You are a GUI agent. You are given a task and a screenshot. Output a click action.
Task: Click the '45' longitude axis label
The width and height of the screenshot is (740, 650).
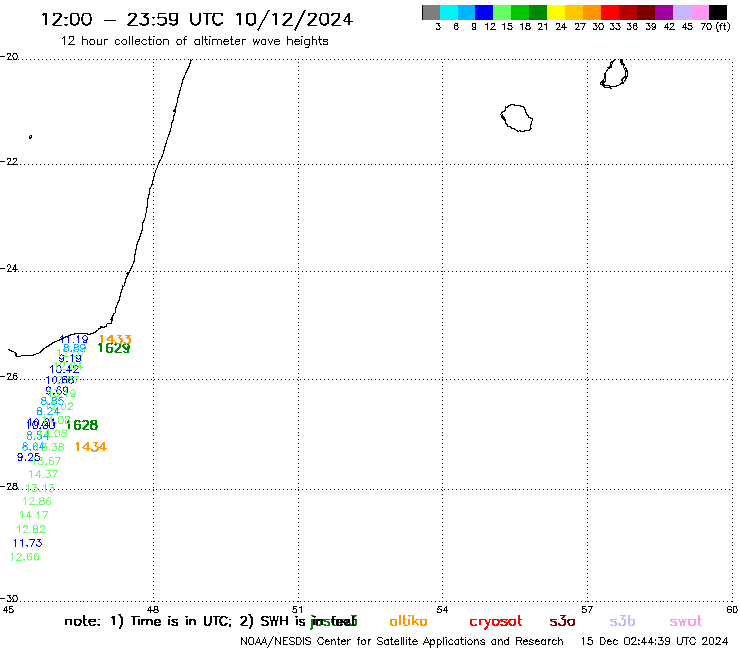pos(8,609)
